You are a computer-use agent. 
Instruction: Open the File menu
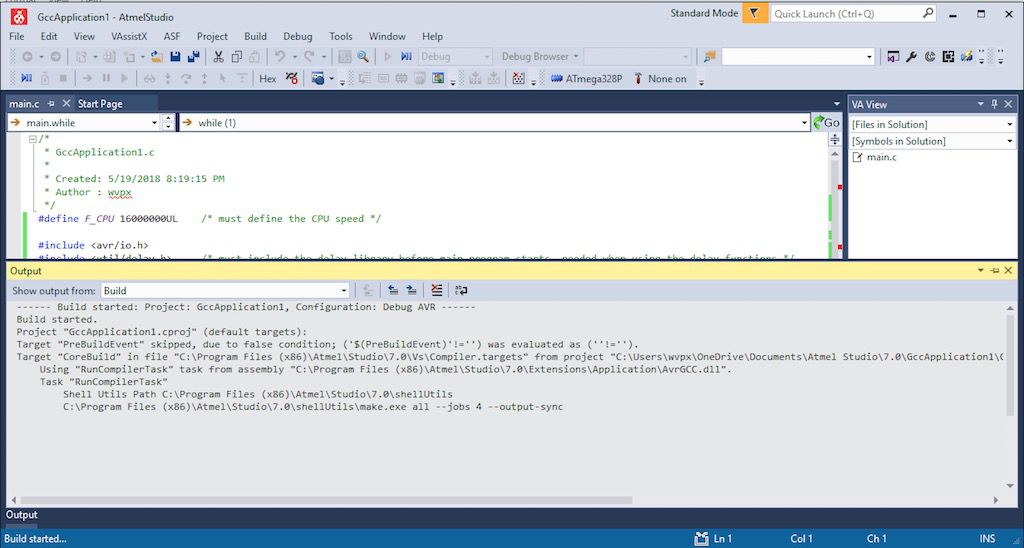16,37
